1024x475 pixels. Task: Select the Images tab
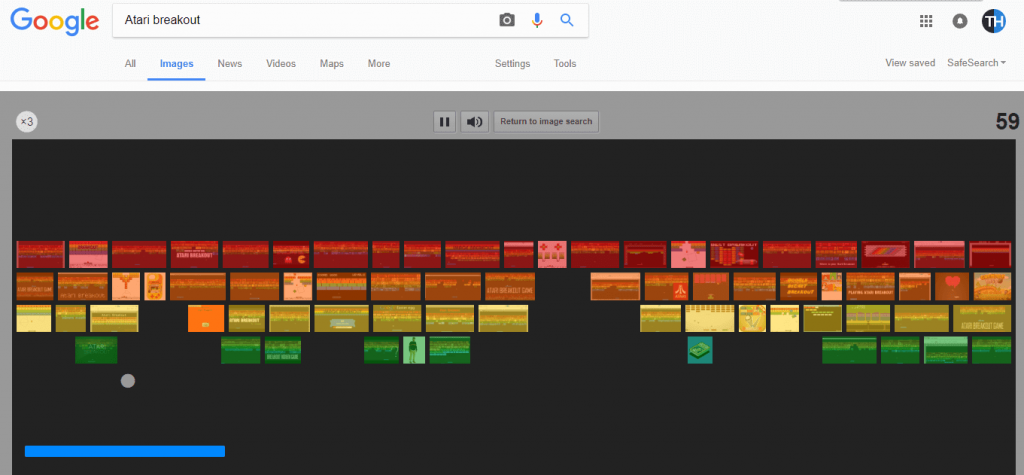[x=176, y=63]
